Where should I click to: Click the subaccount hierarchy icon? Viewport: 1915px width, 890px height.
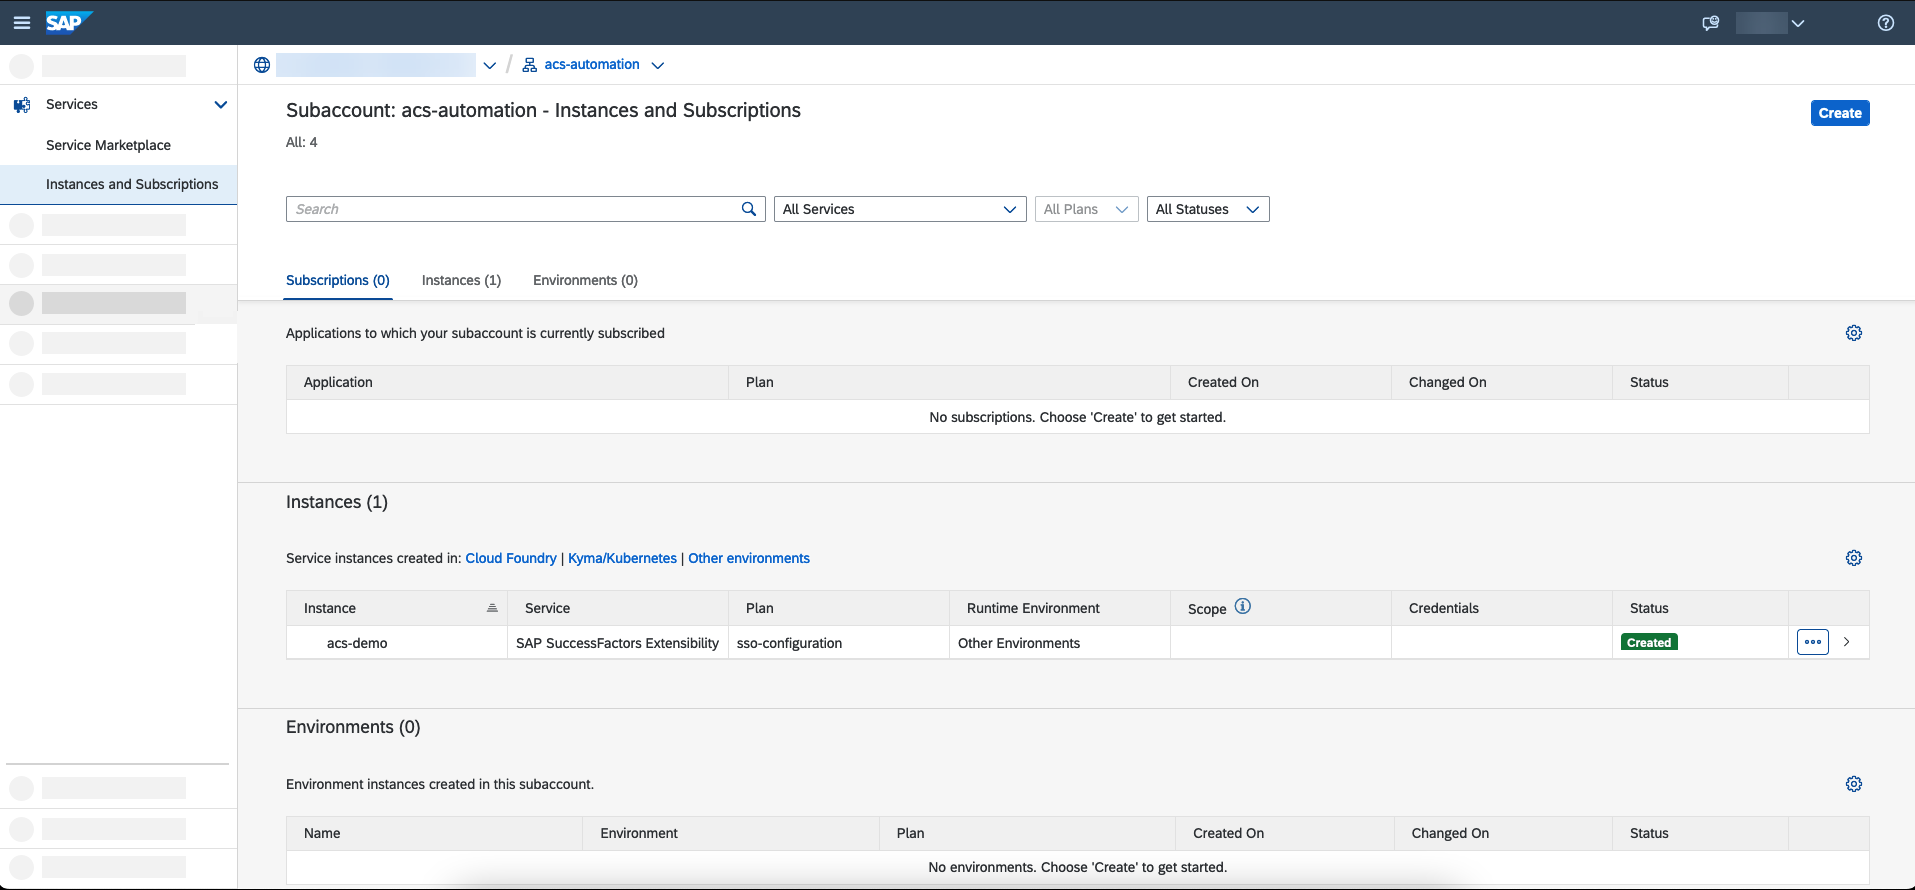point(530,65)
